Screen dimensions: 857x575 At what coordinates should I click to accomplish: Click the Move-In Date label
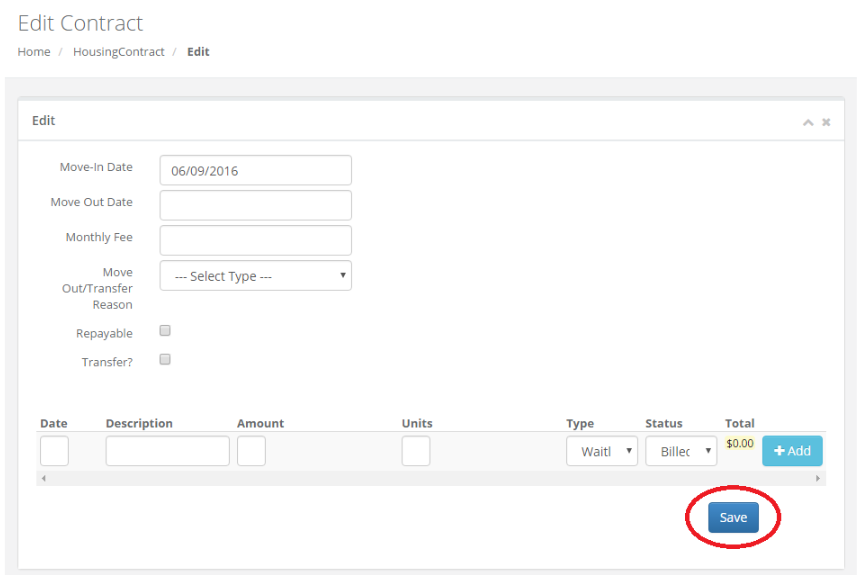96,167
